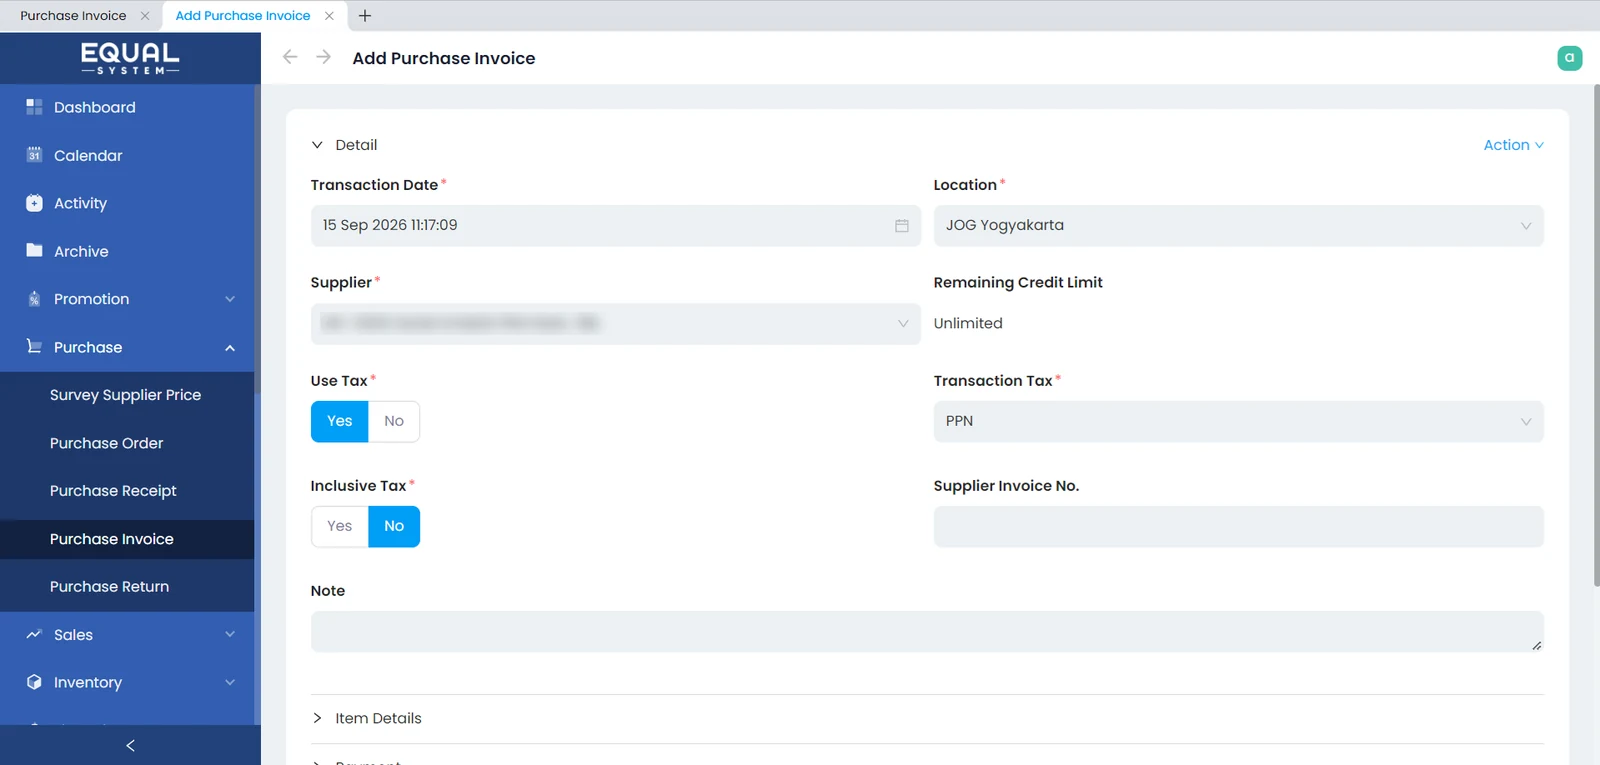Expand the Item Details section
This screenshot has height=765, width=1600.
(317, 718)
